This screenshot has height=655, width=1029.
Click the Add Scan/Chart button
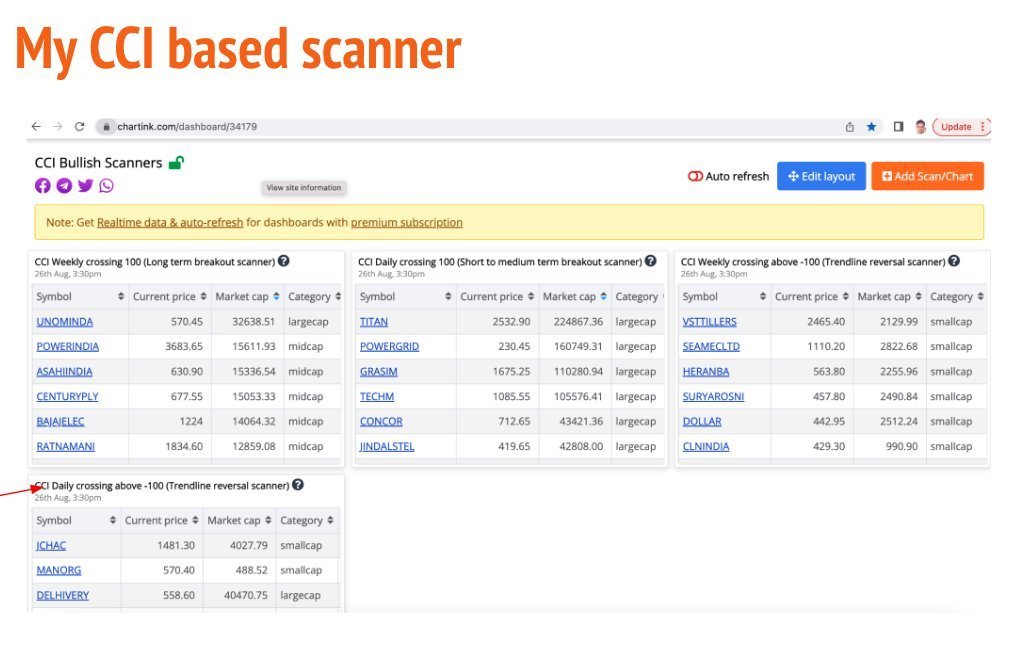pos(927,176)
